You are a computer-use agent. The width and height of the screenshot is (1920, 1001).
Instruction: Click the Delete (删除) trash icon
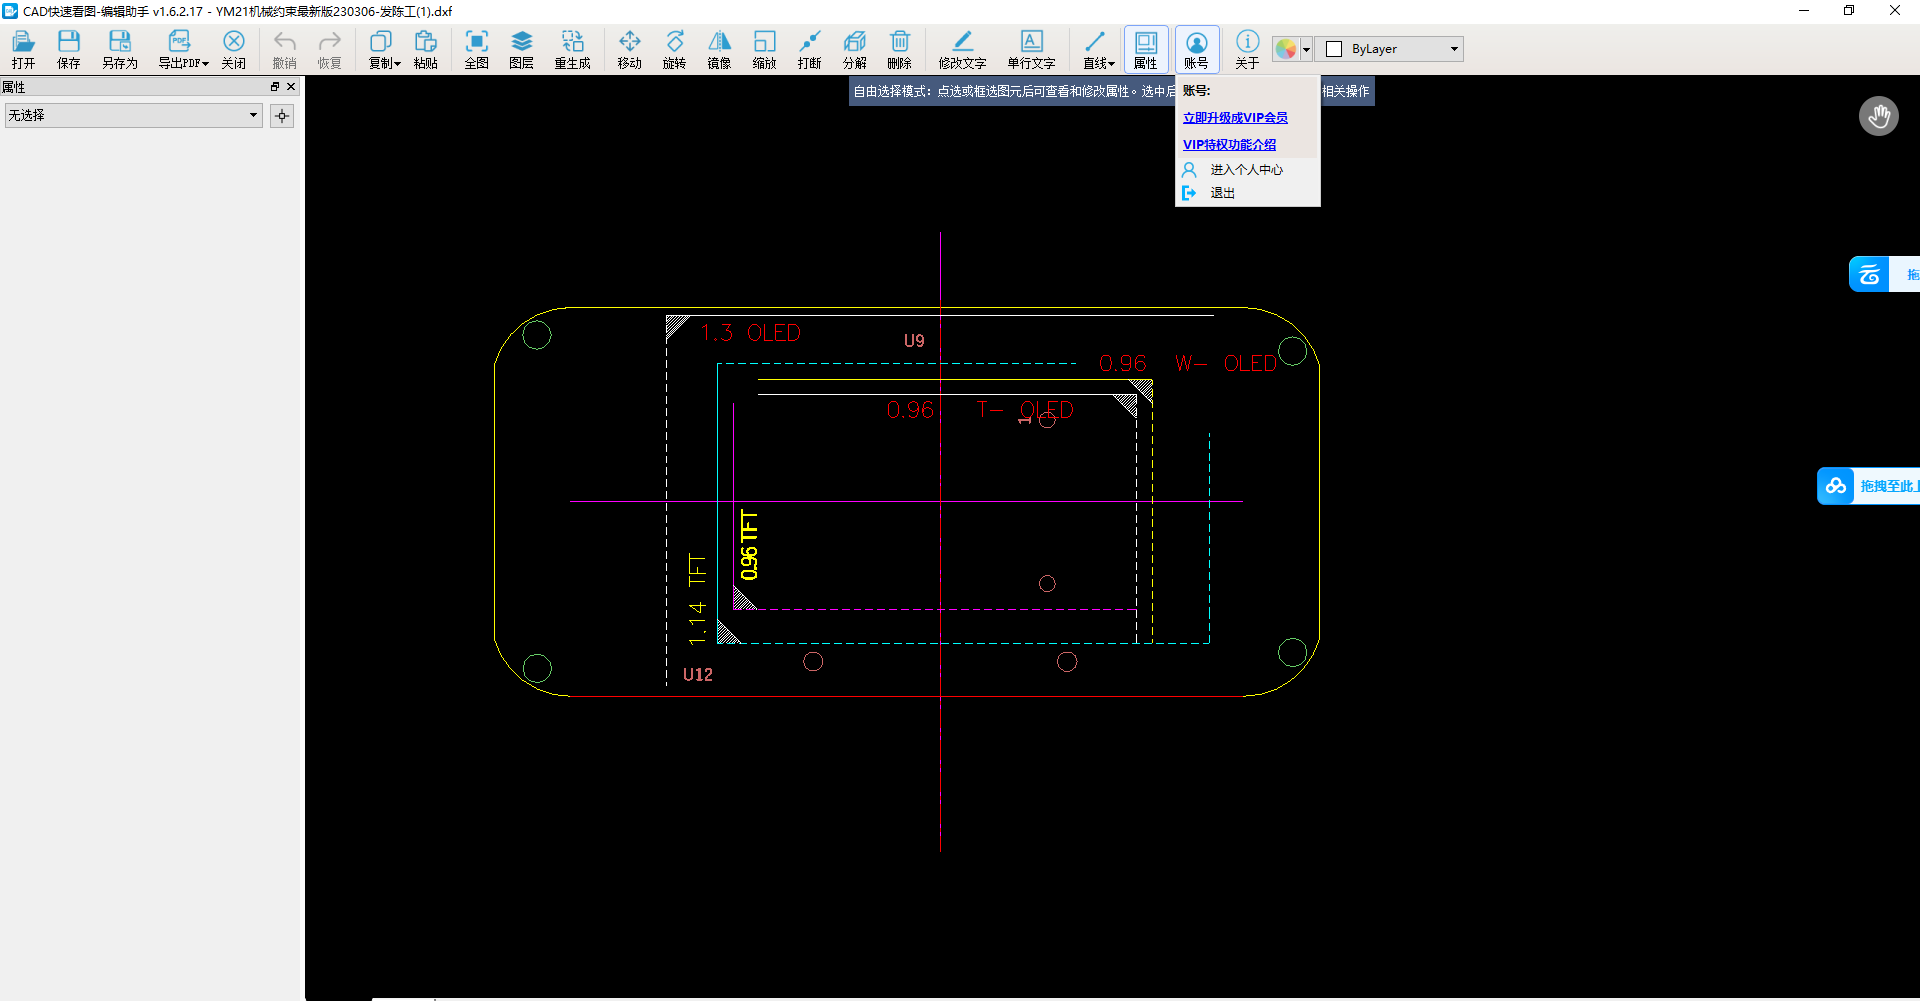[x=899, y=48]
